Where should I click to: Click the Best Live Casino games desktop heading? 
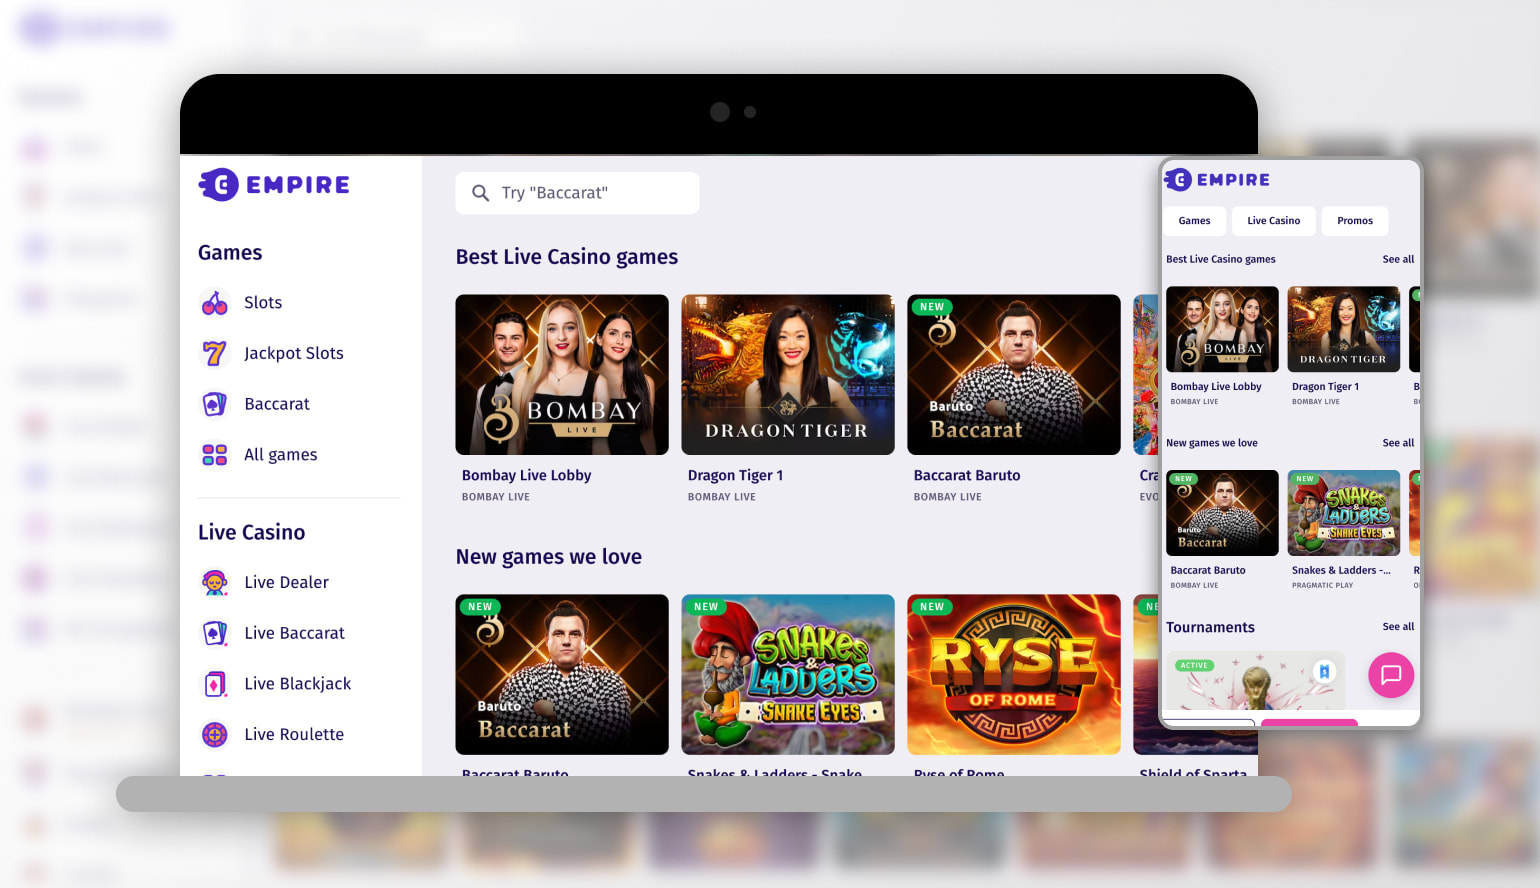tap(567, 257)
